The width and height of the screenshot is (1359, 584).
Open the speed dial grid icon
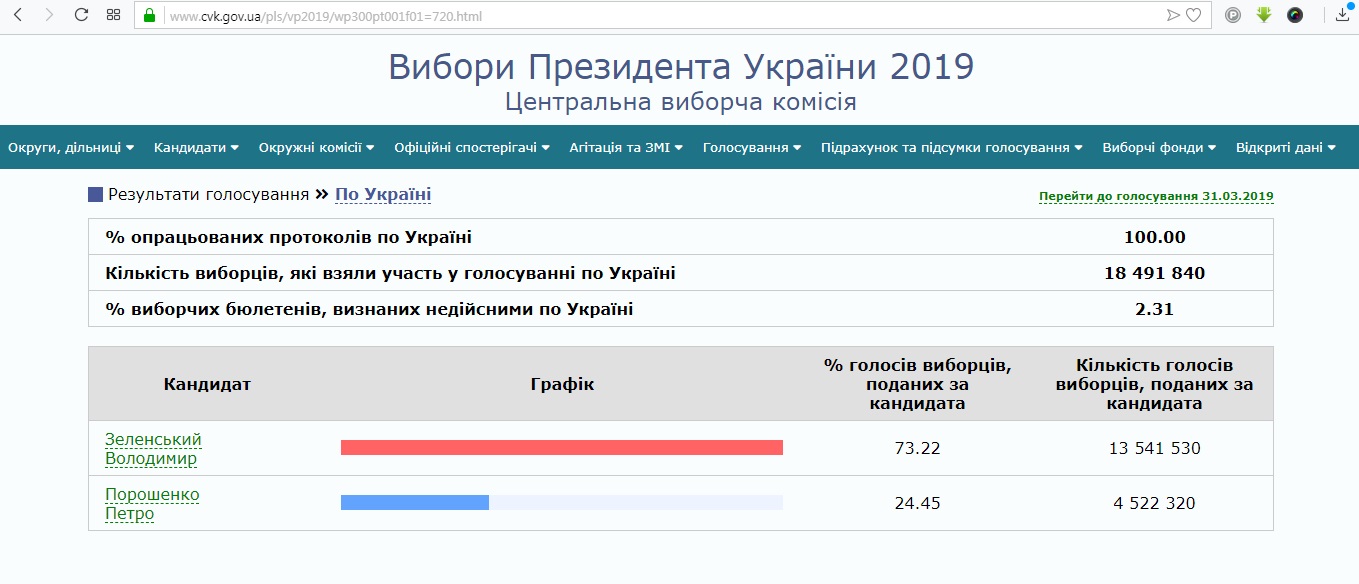(113, 15)
